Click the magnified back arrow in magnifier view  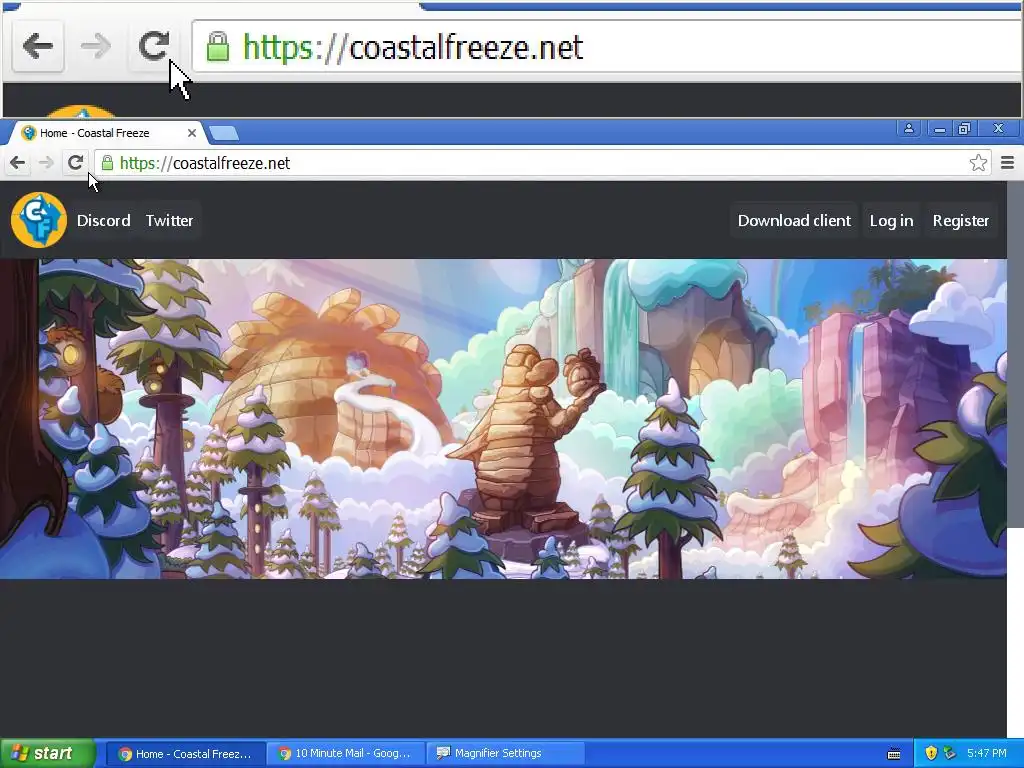click(38, 46)
